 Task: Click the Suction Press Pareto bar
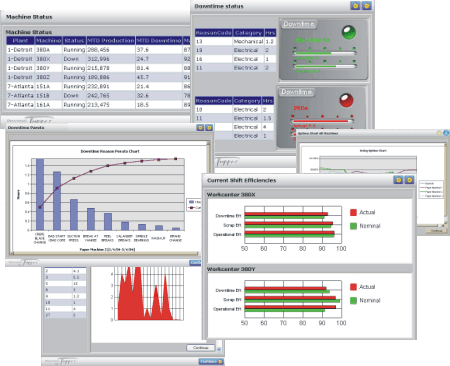click(74, 215)
